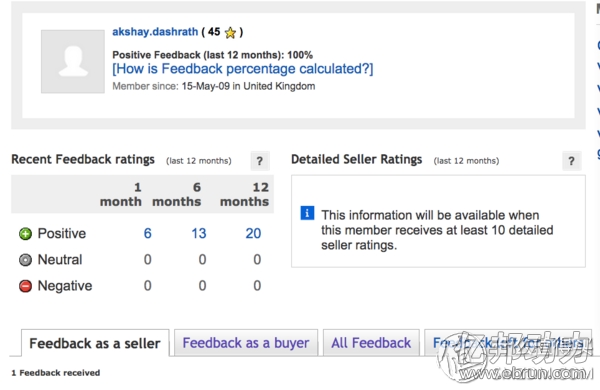Click the red Negative minus icon
Viewport: 600px width, 390px height.
pos(25,286)
